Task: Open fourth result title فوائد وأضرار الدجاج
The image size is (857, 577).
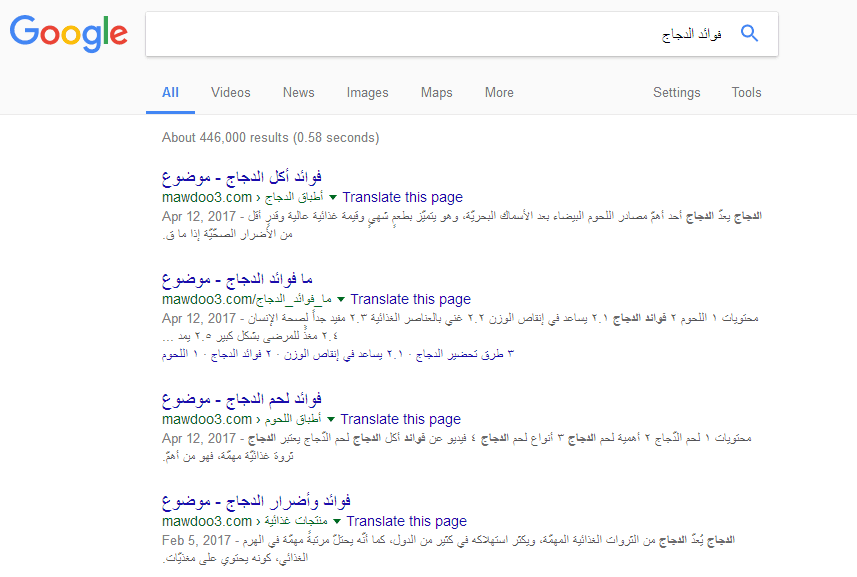Action: click(256, 501)
